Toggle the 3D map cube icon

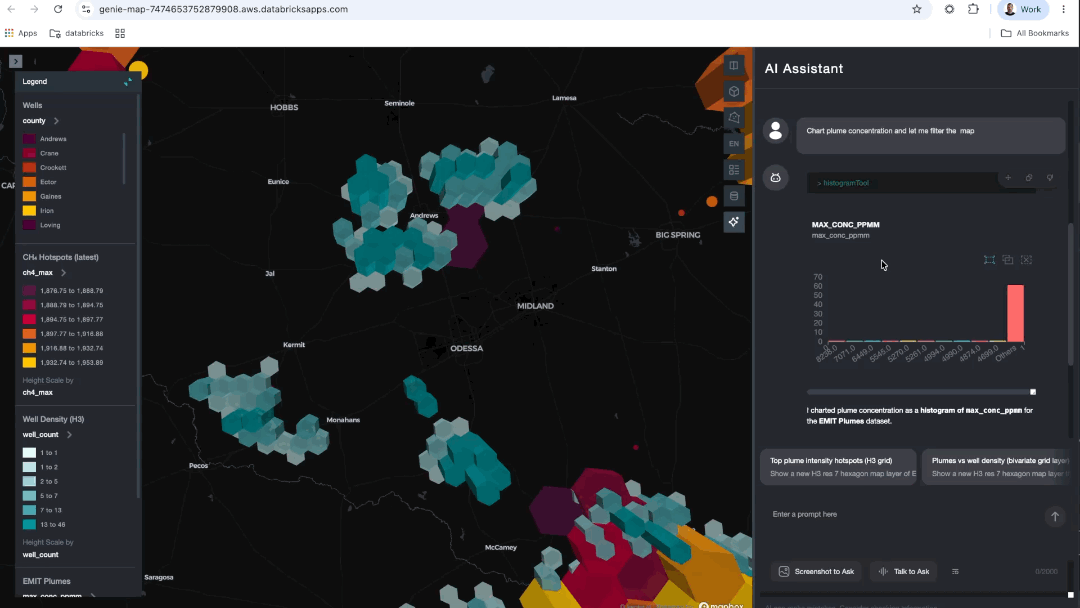coord(734,92)
